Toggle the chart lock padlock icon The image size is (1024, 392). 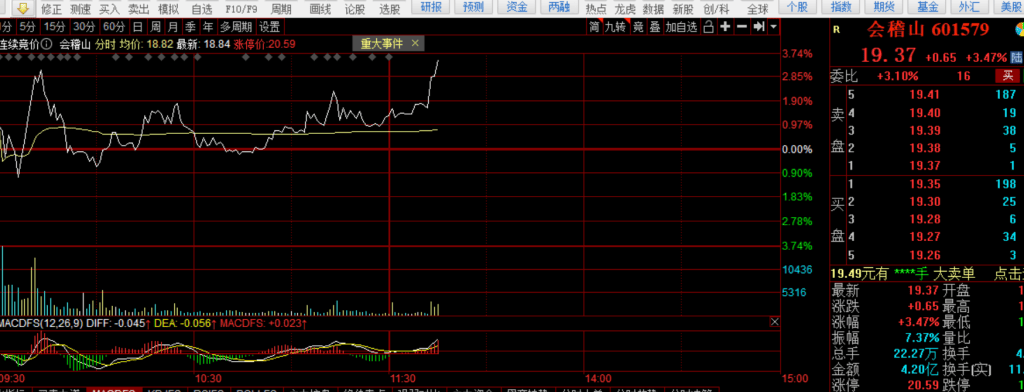point(709,27)
